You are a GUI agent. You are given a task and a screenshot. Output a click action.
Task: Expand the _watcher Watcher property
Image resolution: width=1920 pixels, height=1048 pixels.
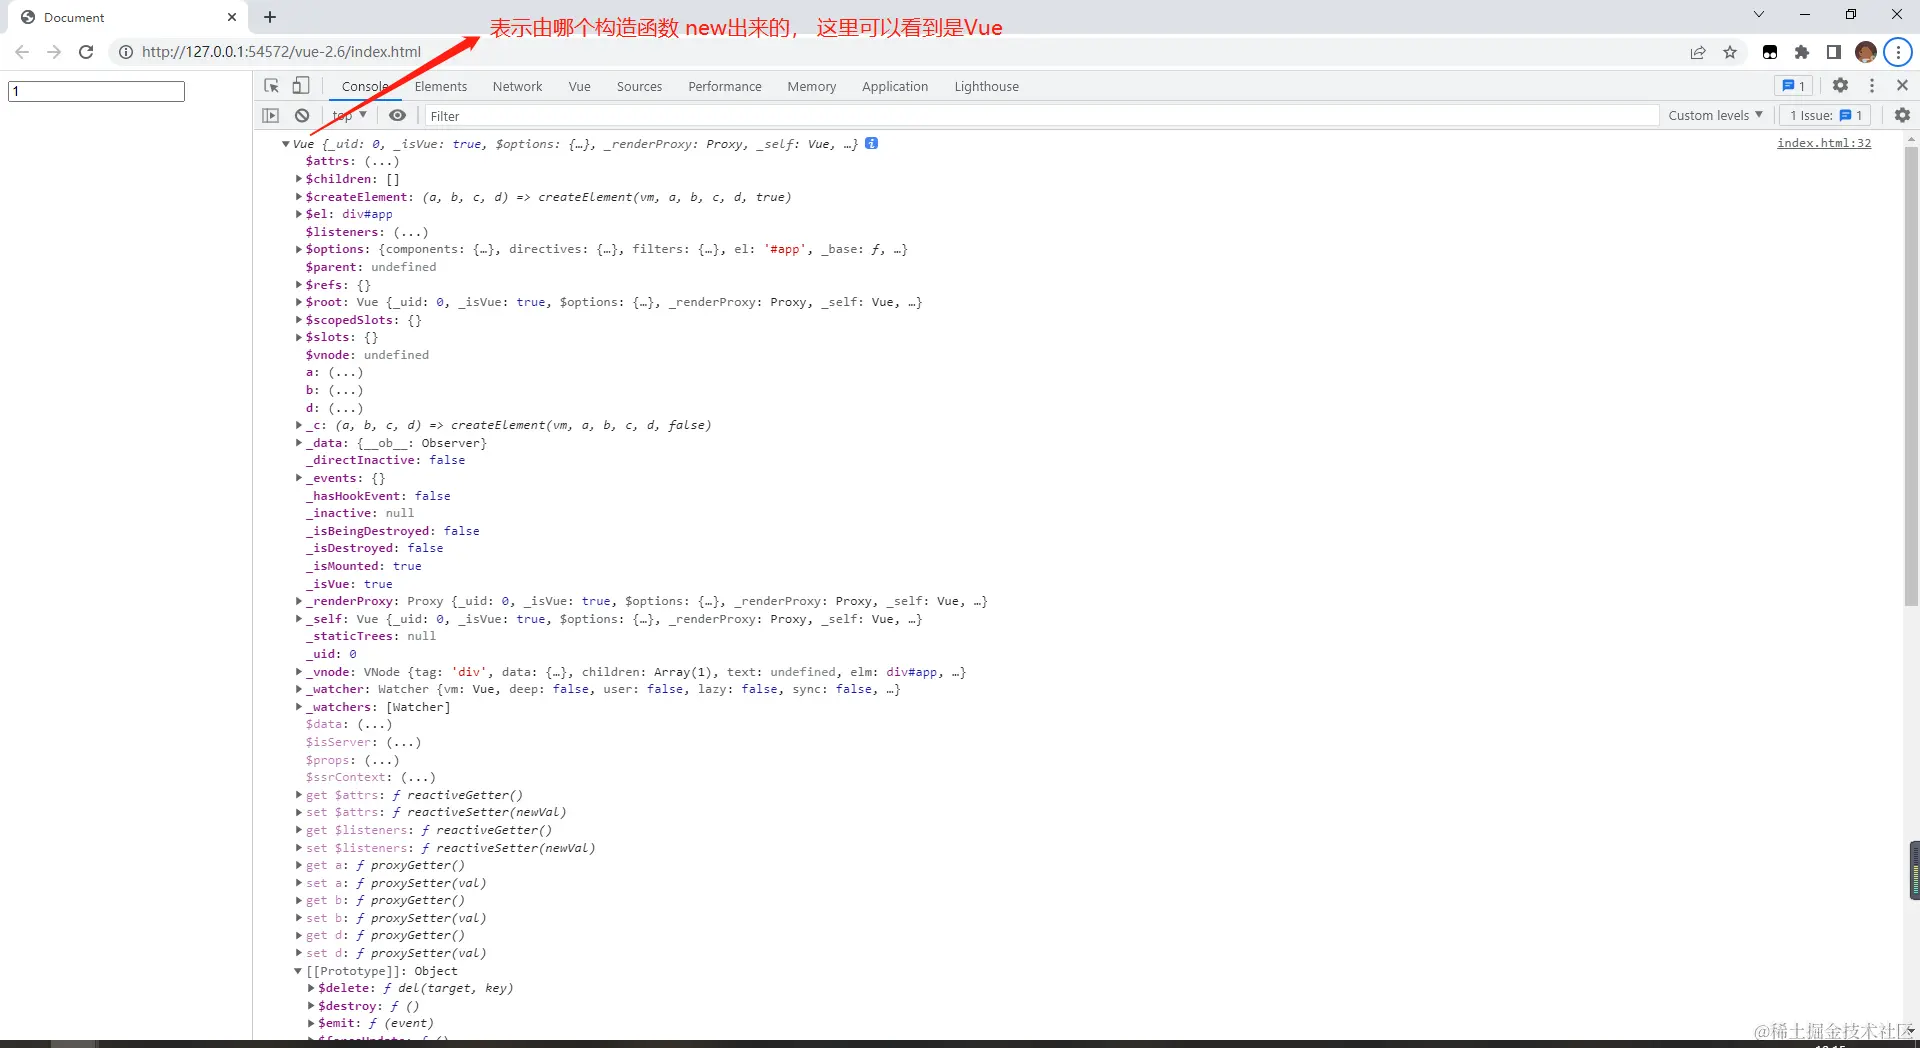point(299,689)
